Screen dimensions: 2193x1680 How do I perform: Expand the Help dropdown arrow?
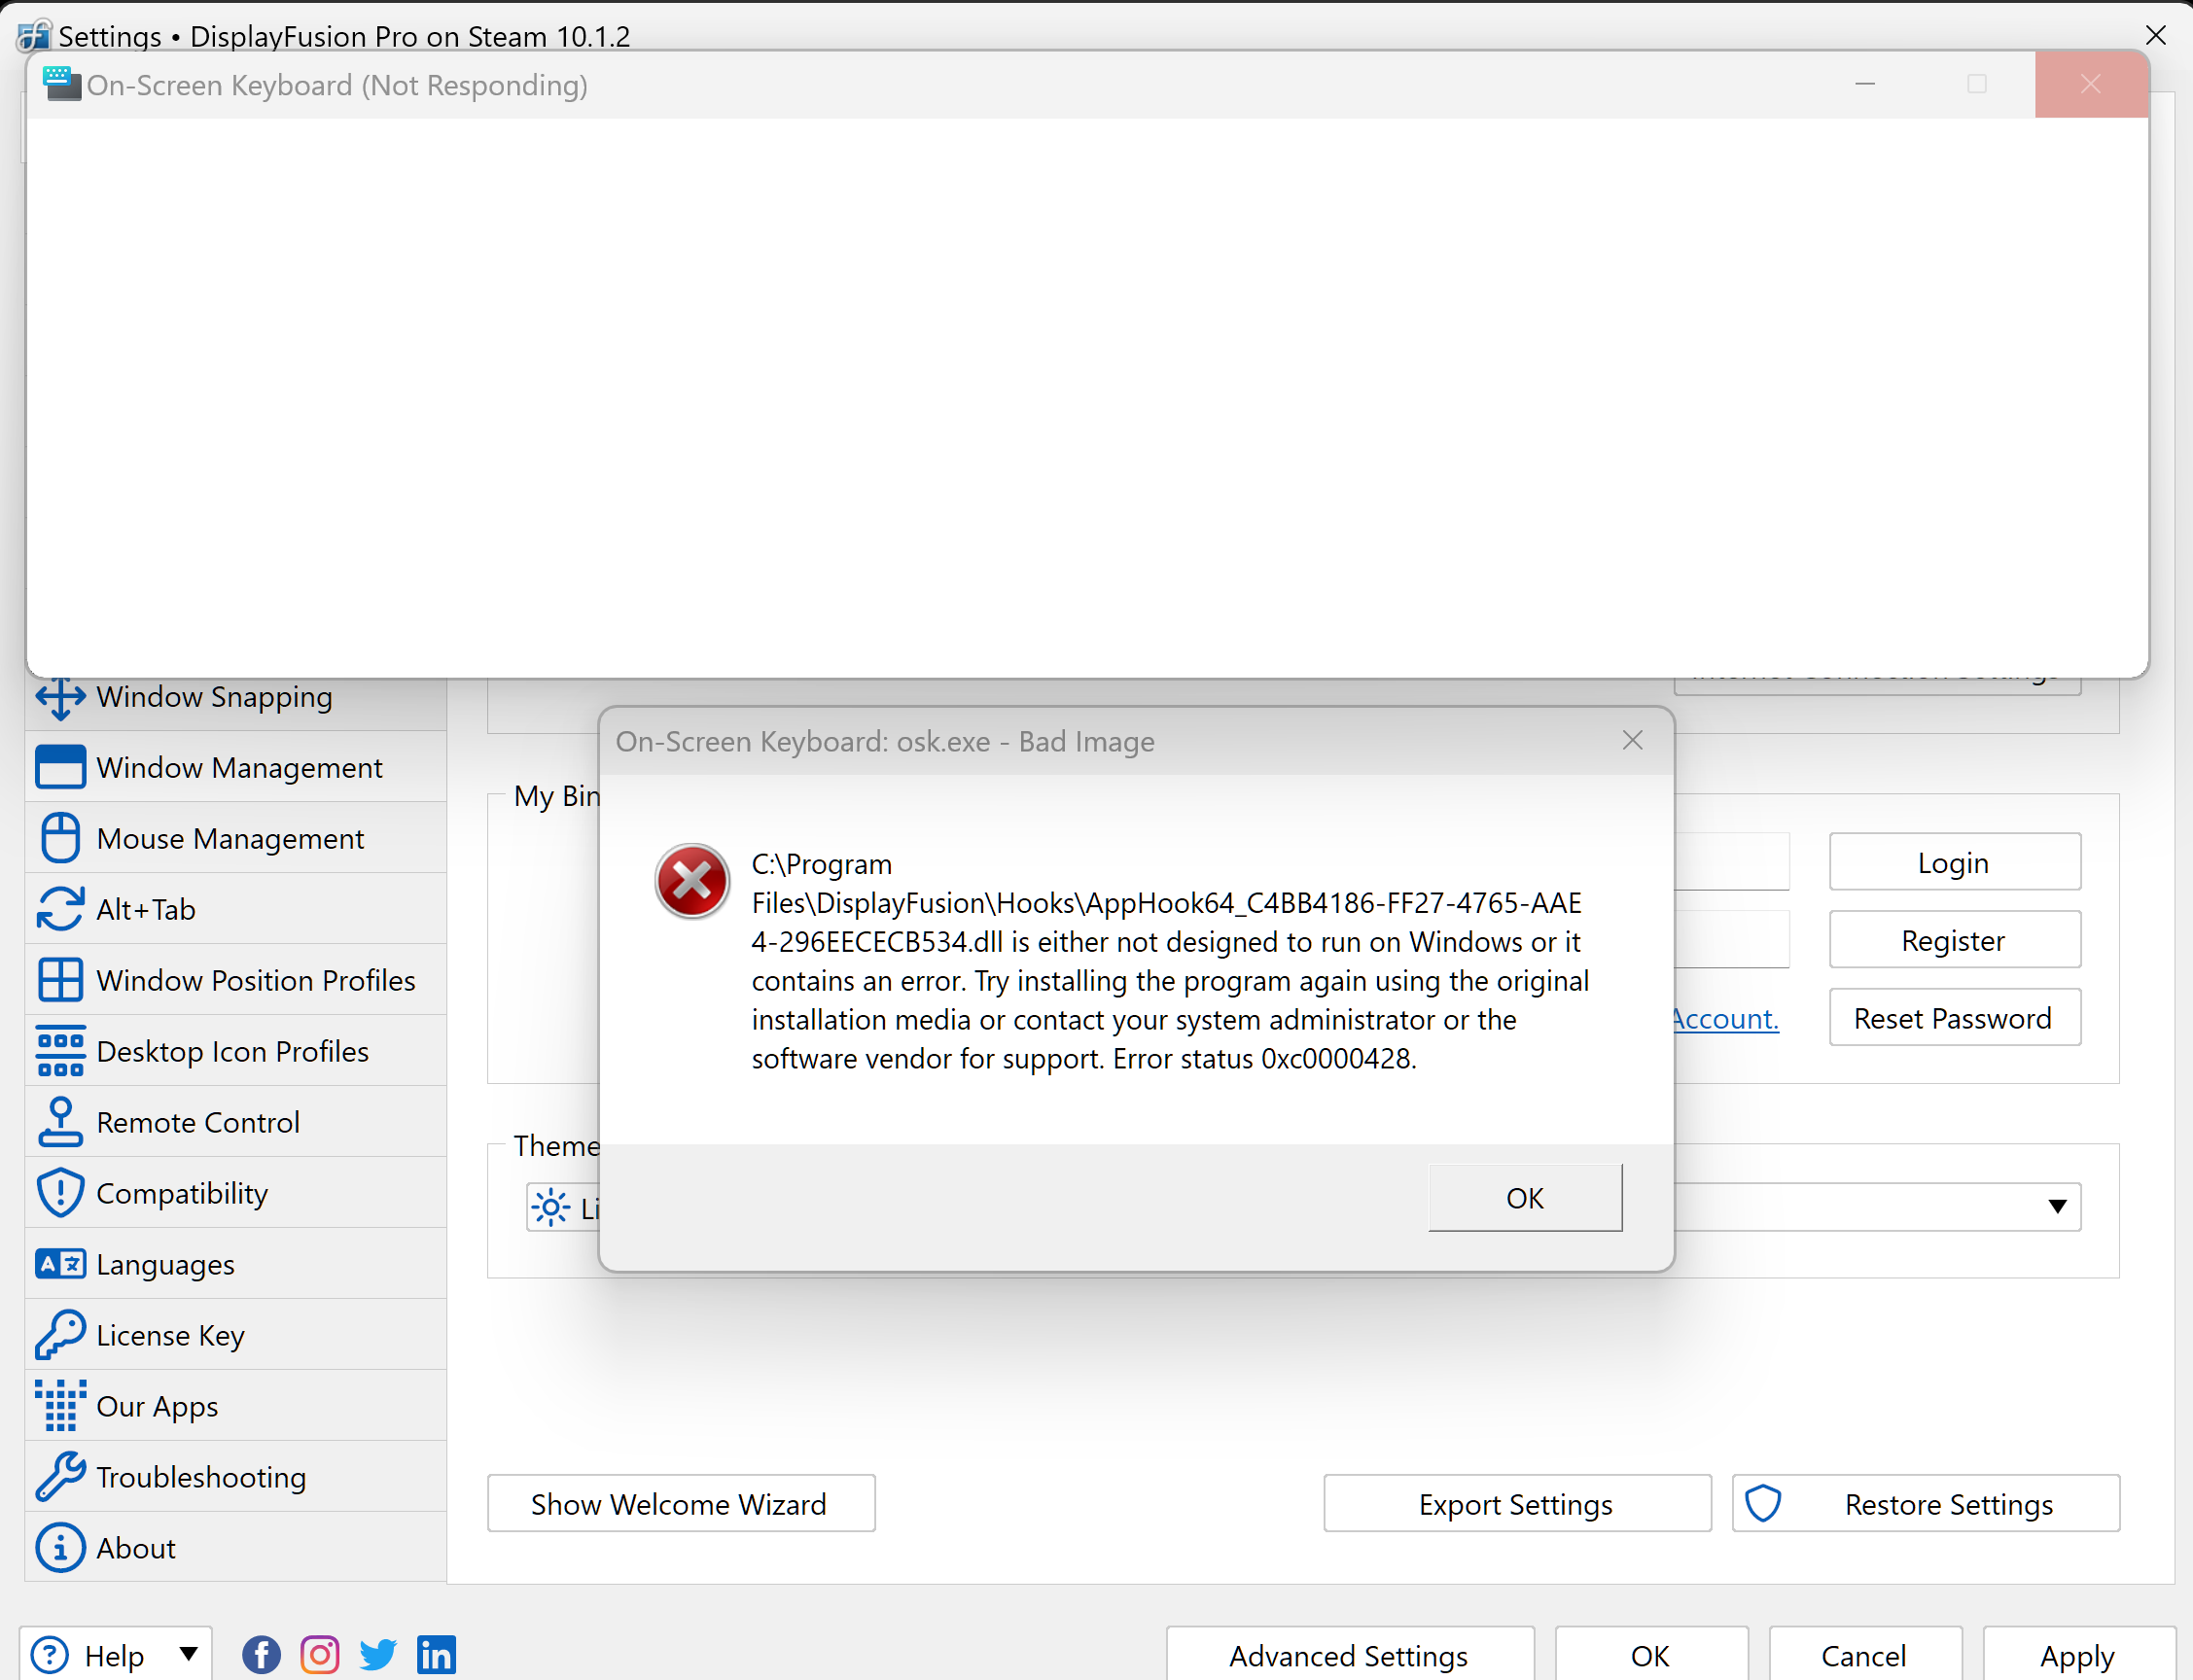pyautogui.click(x=188, y=1654)
